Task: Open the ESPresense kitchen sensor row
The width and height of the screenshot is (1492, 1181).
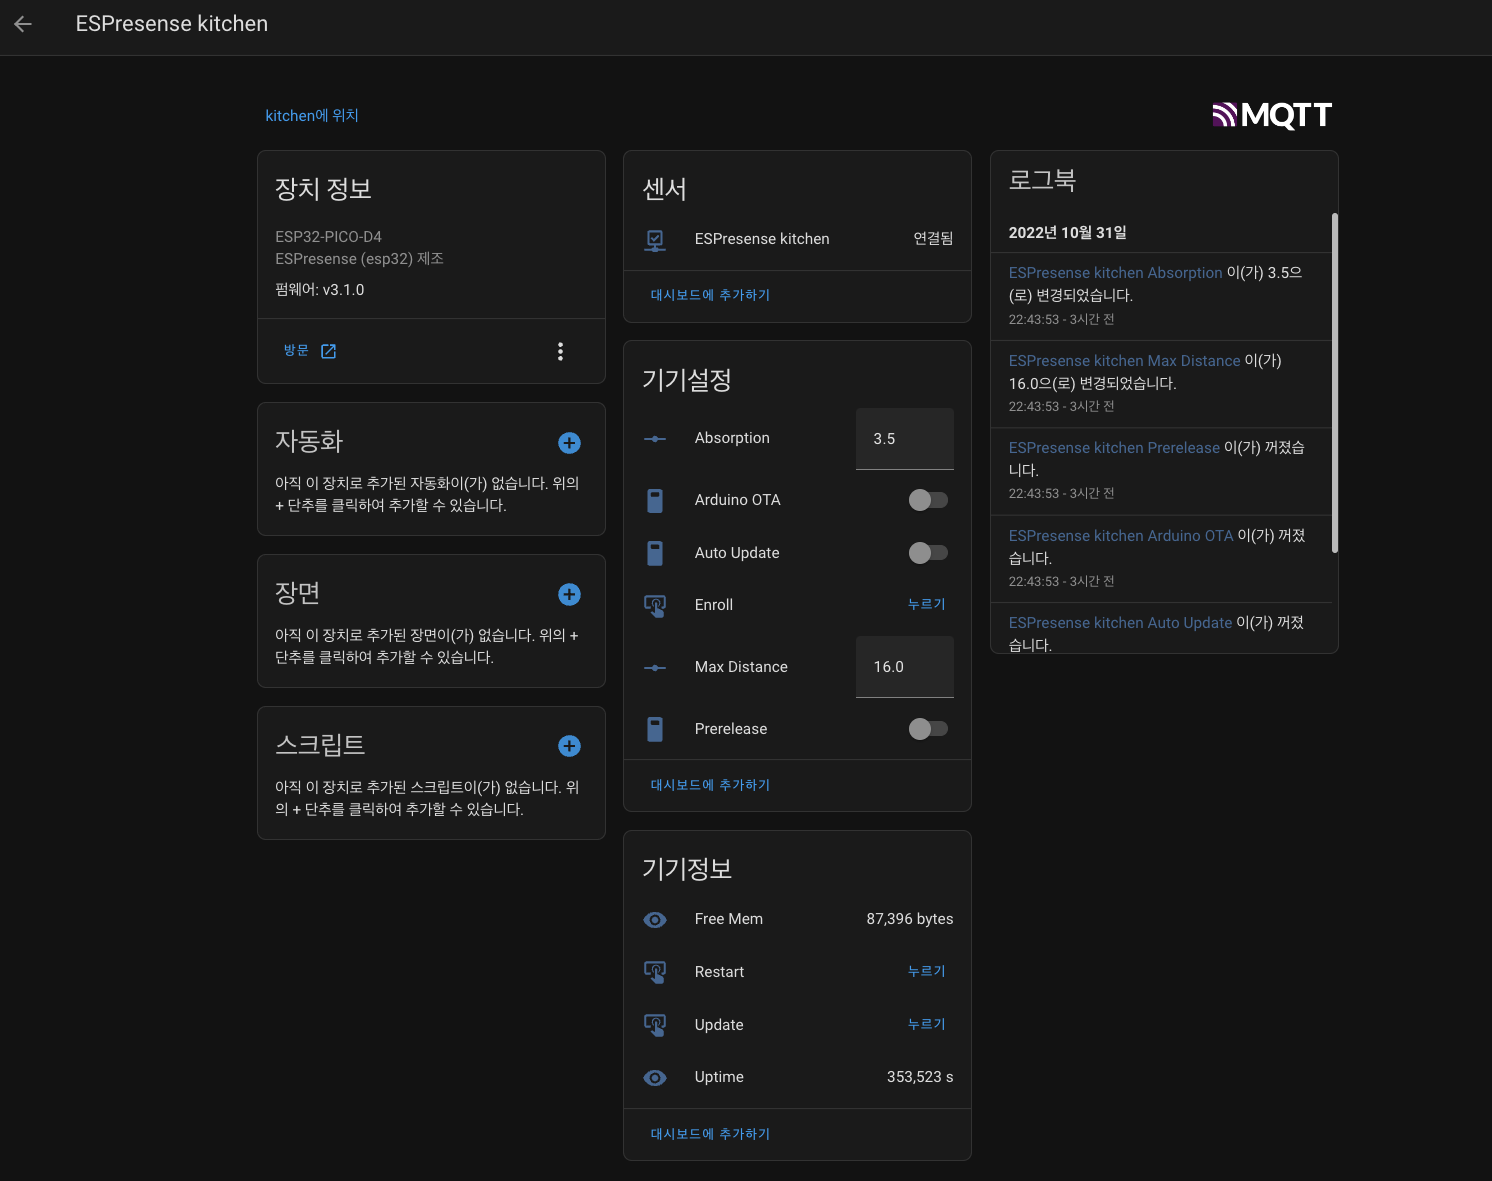Action: coord(797,239)
